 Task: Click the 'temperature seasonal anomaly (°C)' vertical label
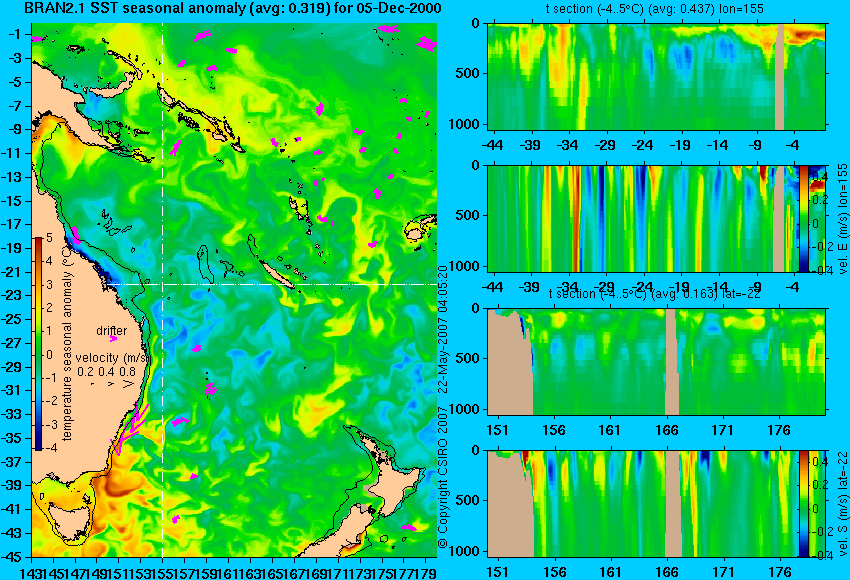pyautogui.click(x=68, y=344)
